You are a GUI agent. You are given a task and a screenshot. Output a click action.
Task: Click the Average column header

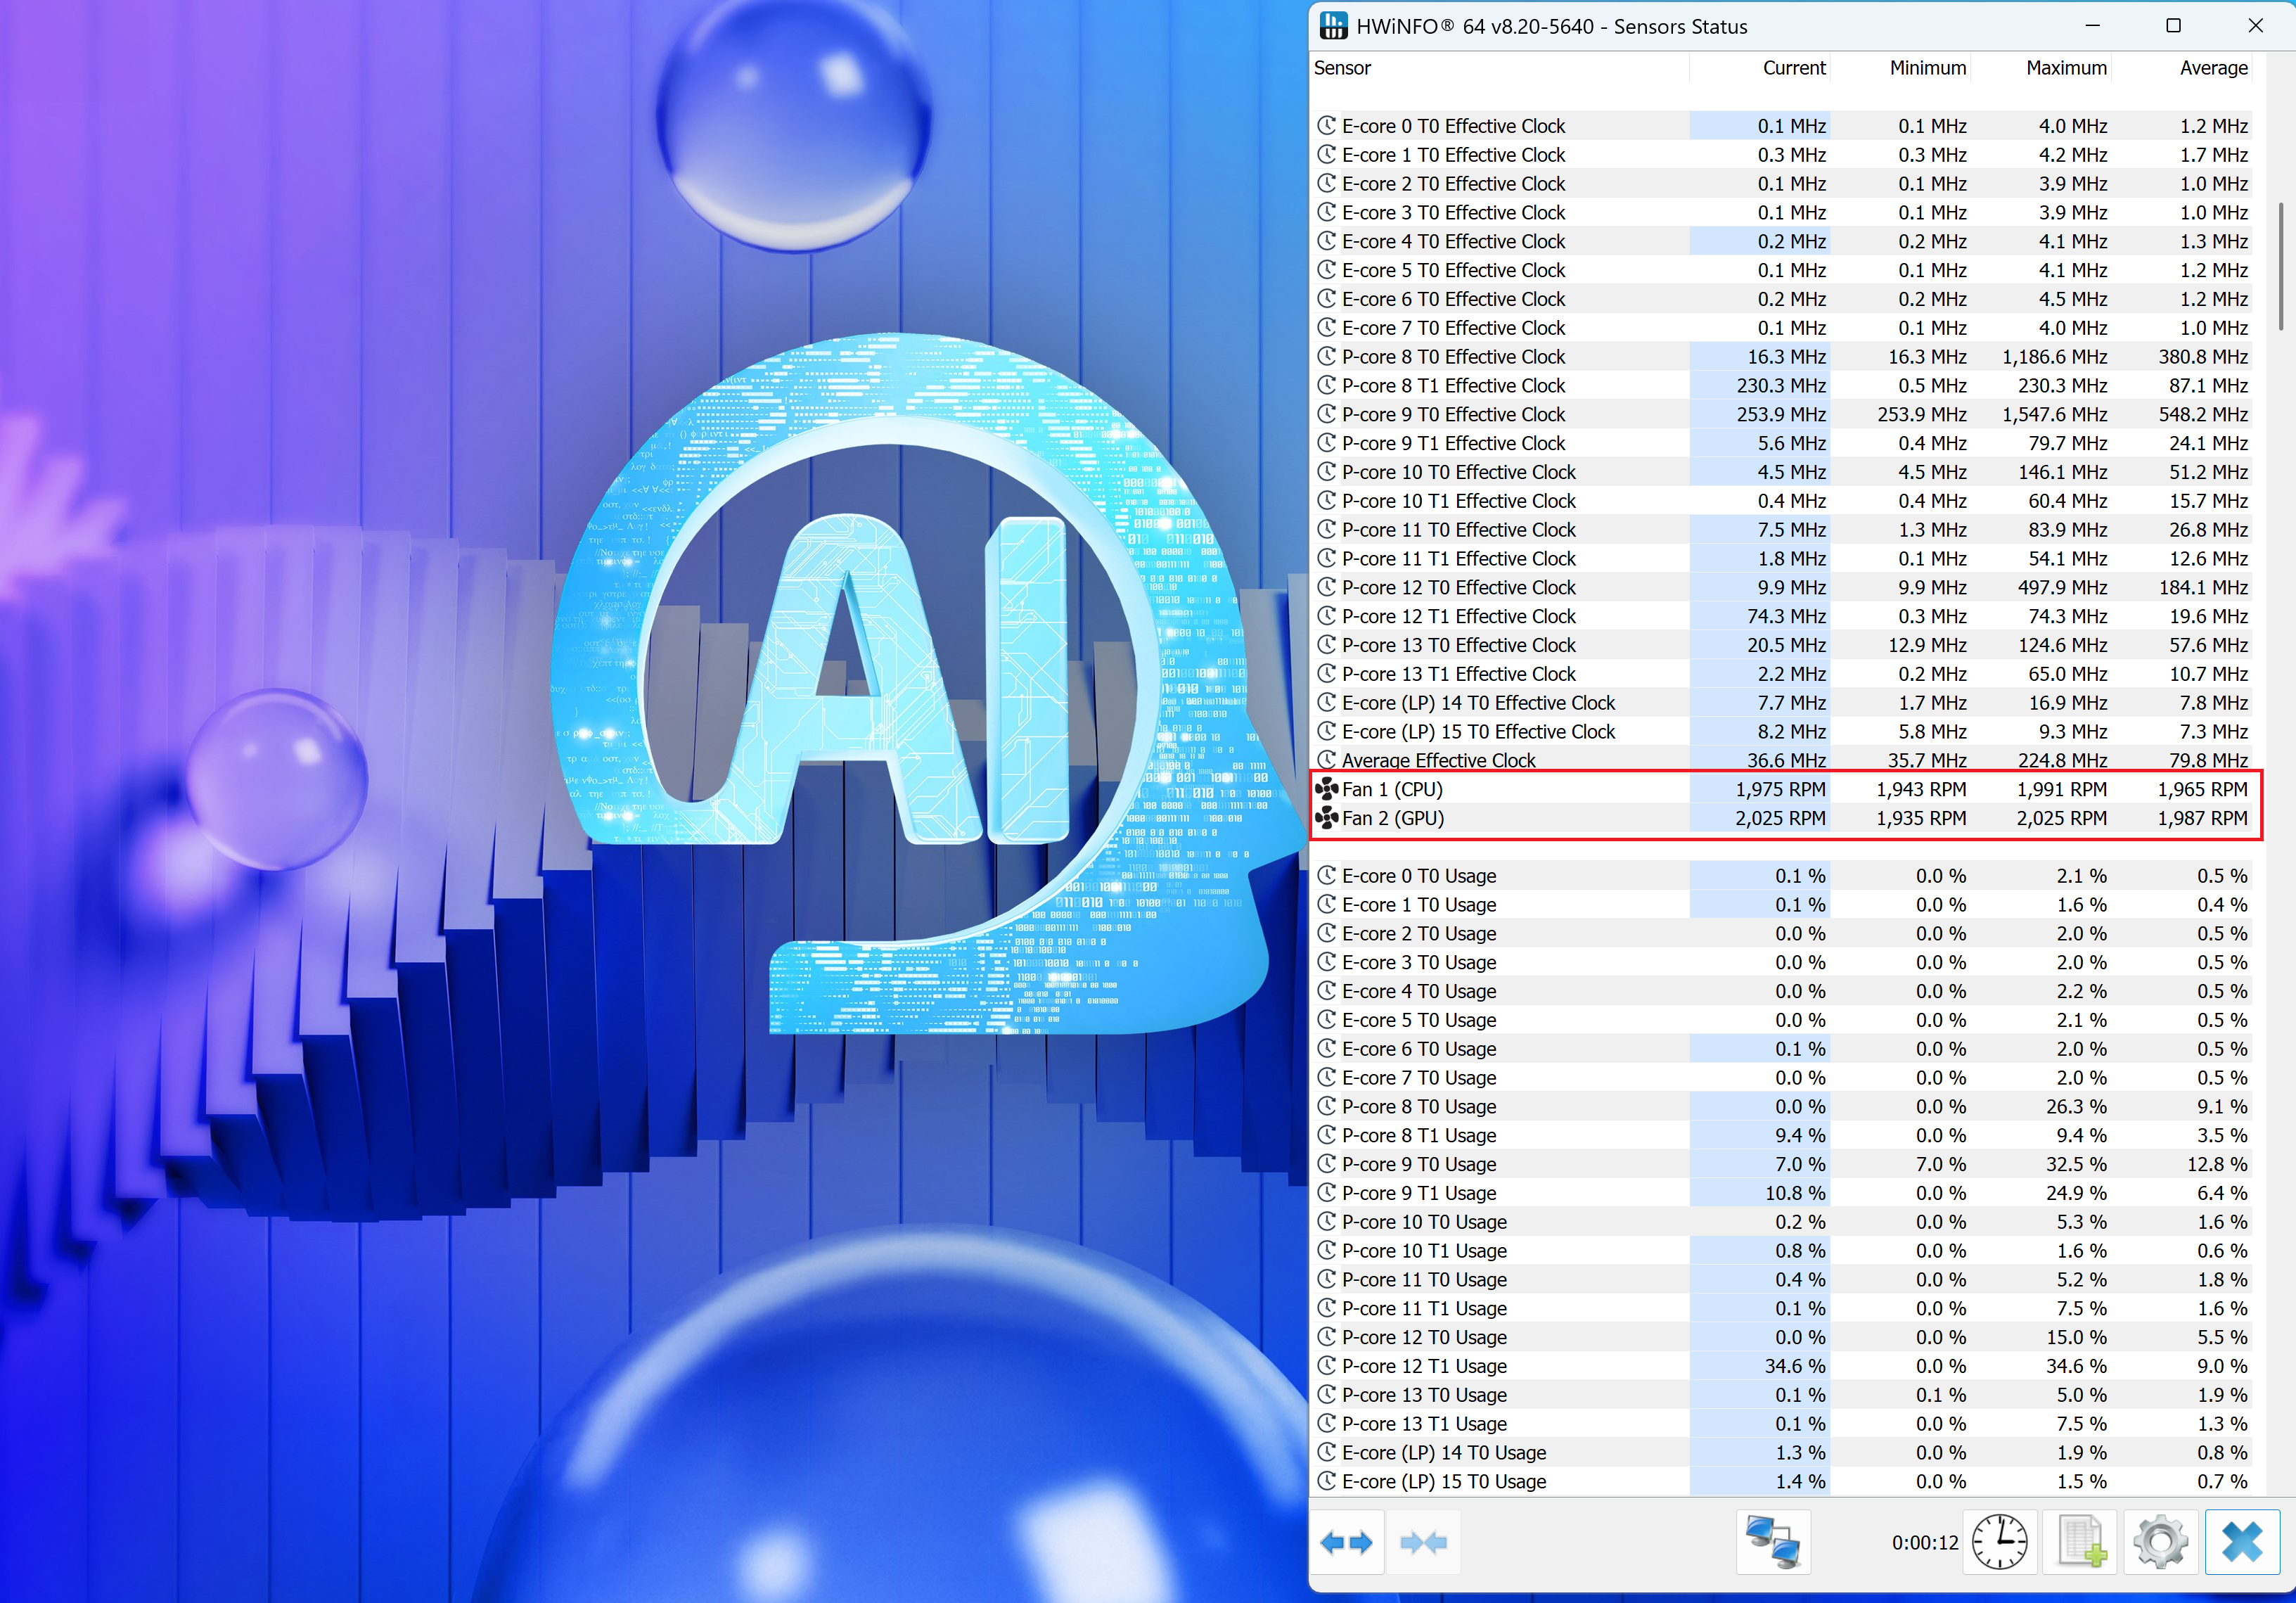point(2182,68)
